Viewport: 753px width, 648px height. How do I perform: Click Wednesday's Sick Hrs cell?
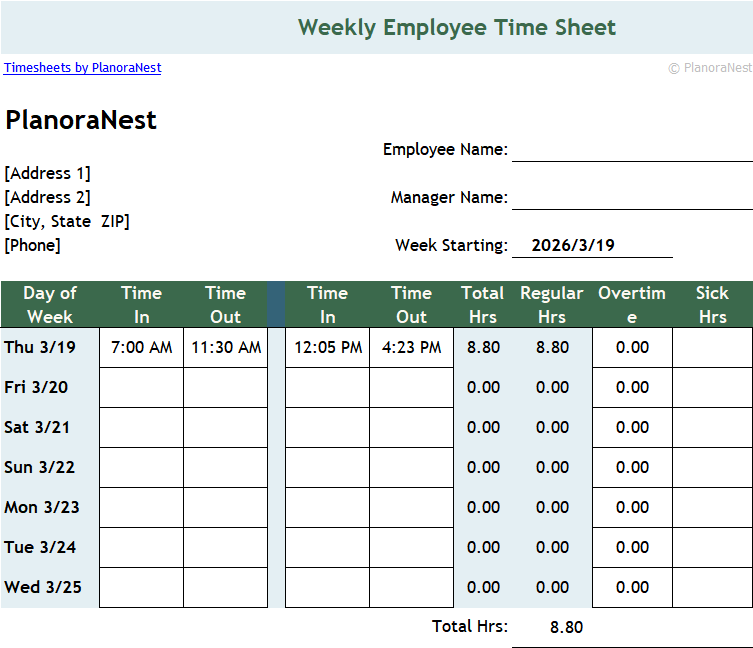713,587
